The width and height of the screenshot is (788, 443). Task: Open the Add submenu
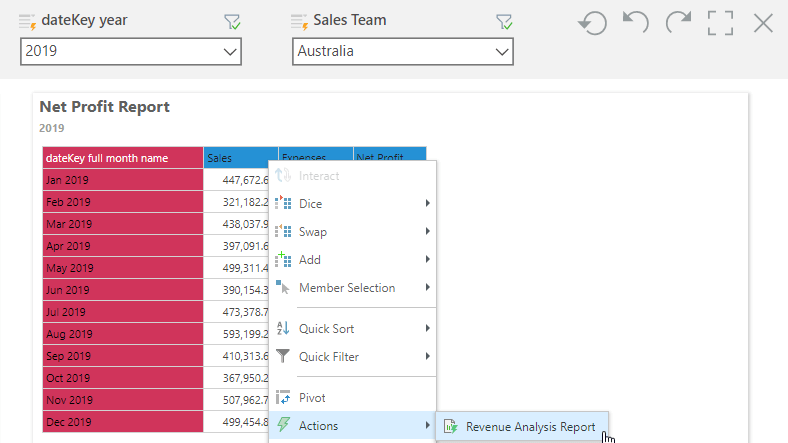pyautogui.click(x=352, y=260)
